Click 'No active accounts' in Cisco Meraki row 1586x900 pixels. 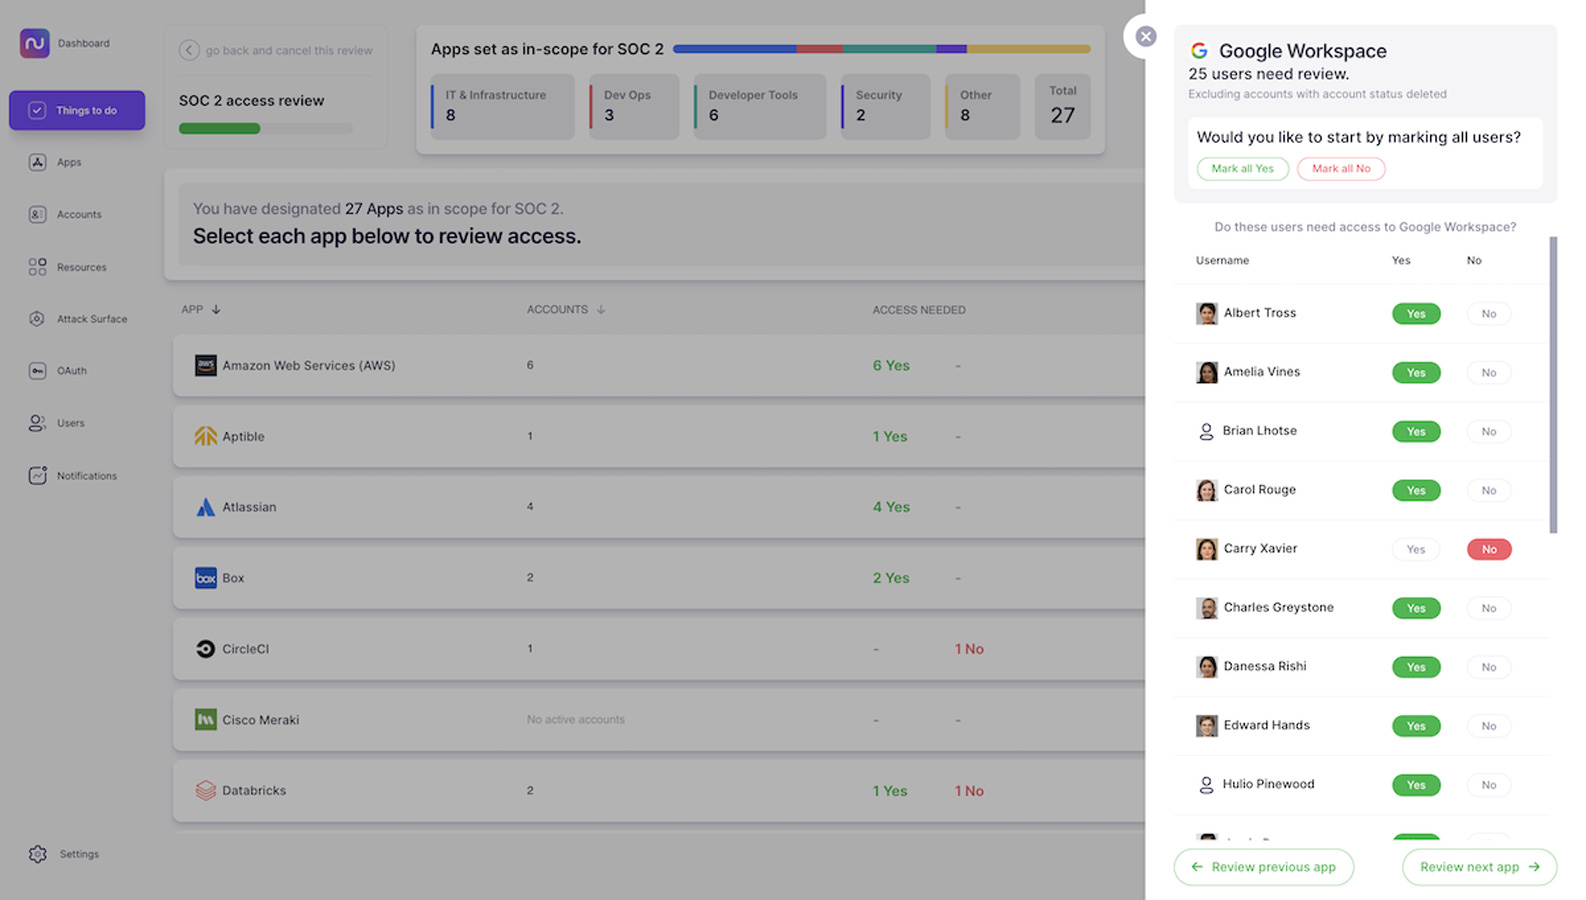click(x=576, y=720)
